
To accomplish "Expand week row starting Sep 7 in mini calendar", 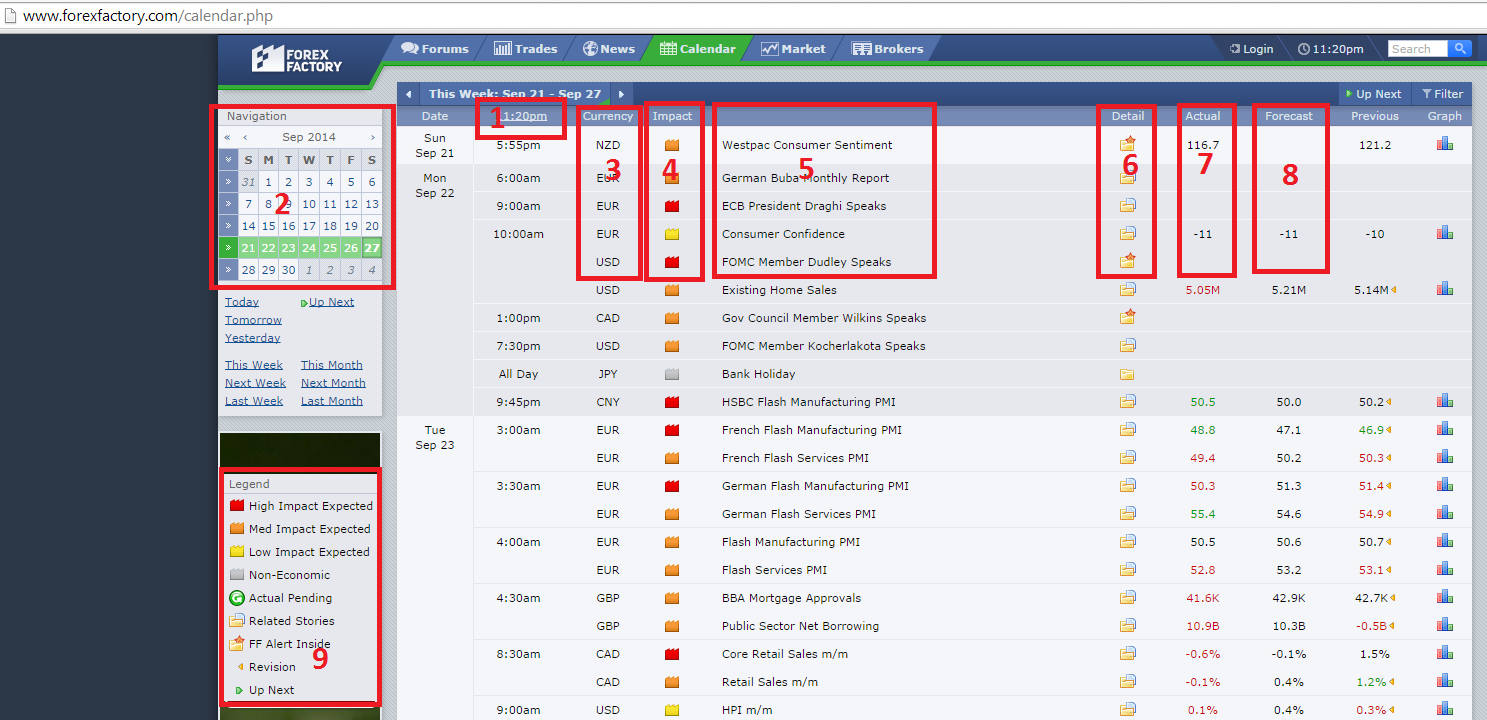I will point(228,204).
